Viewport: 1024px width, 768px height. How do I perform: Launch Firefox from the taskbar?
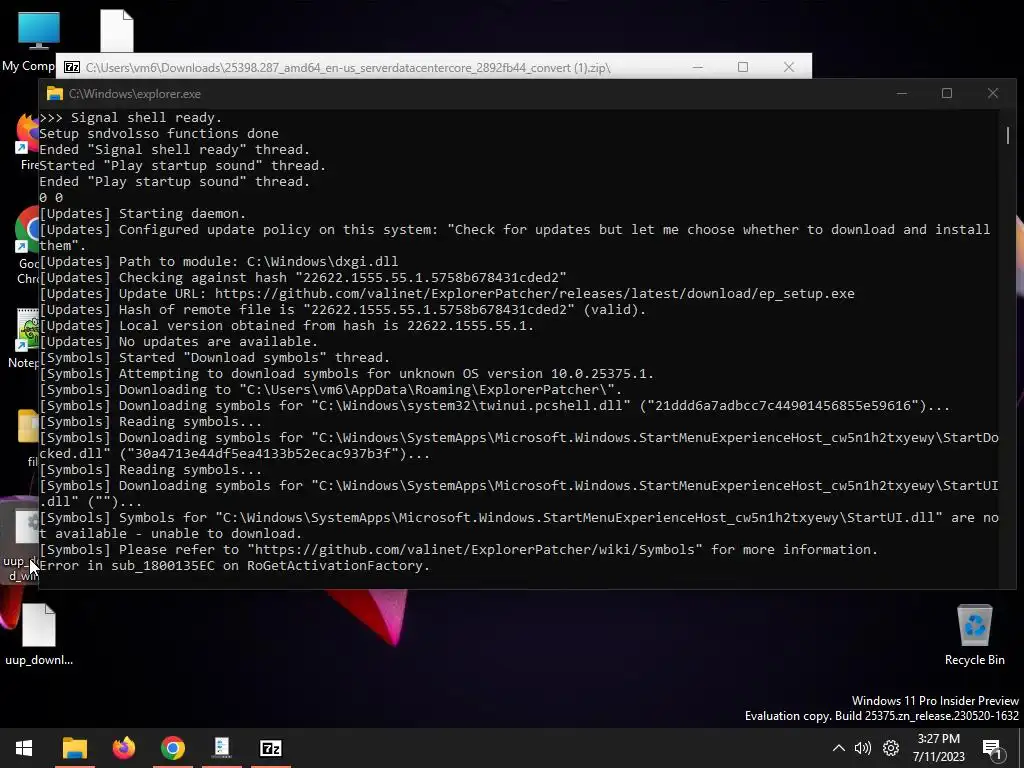click(123, 748)
